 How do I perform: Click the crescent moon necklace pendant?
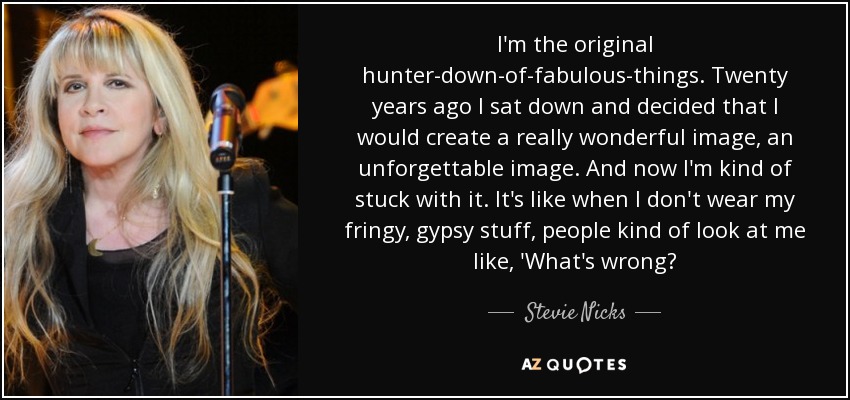point(95,247)
